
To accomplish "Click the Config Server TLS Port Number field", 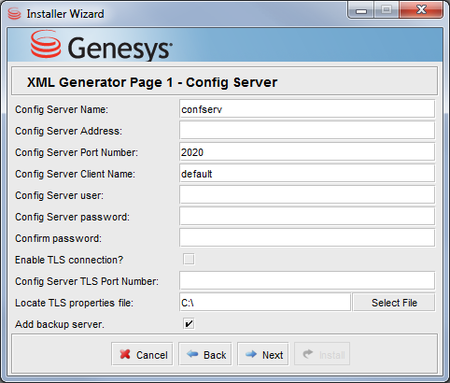I will 307,281.
